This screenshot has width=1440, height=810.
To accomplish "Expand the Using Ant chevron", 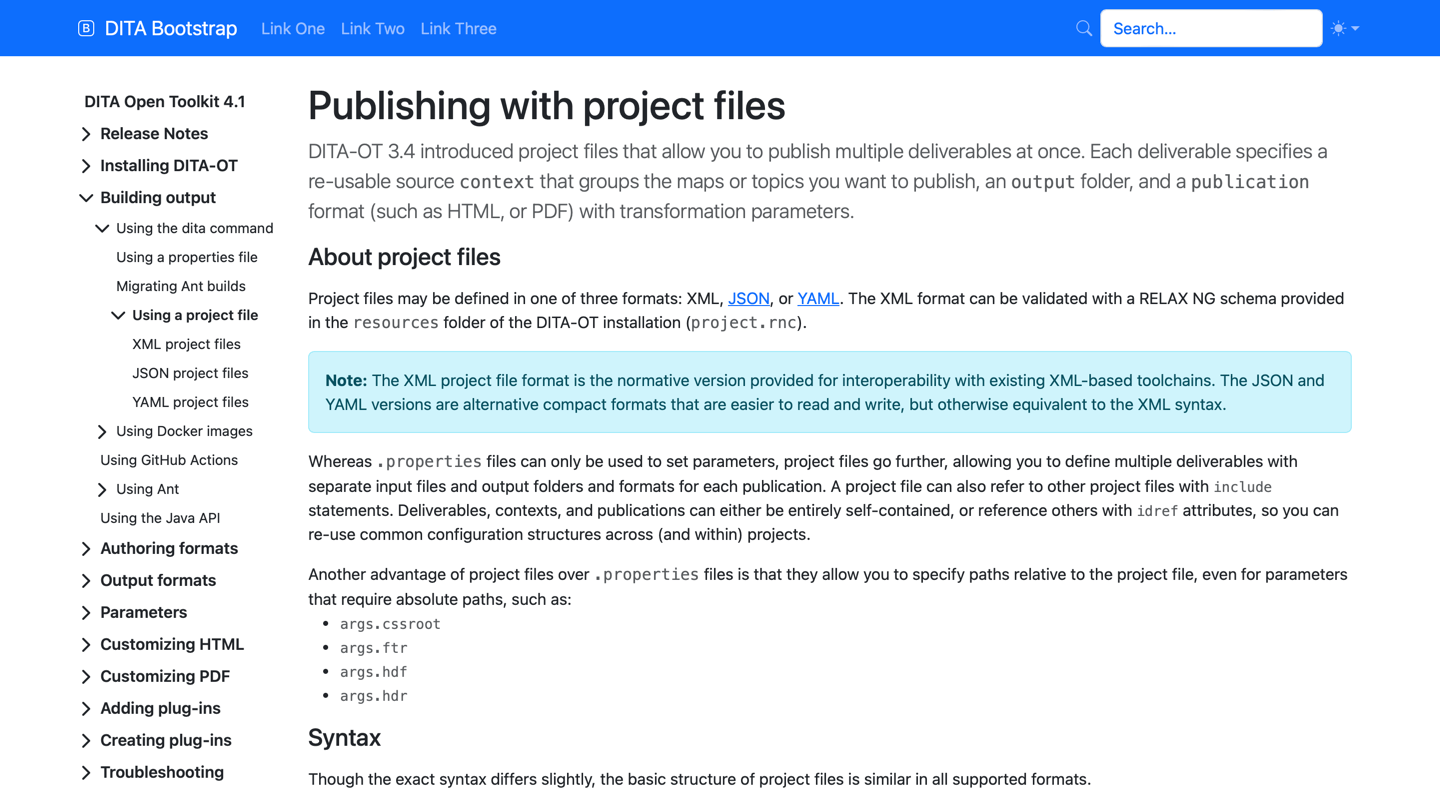I will pyautogui.click(x=102, y=490).
